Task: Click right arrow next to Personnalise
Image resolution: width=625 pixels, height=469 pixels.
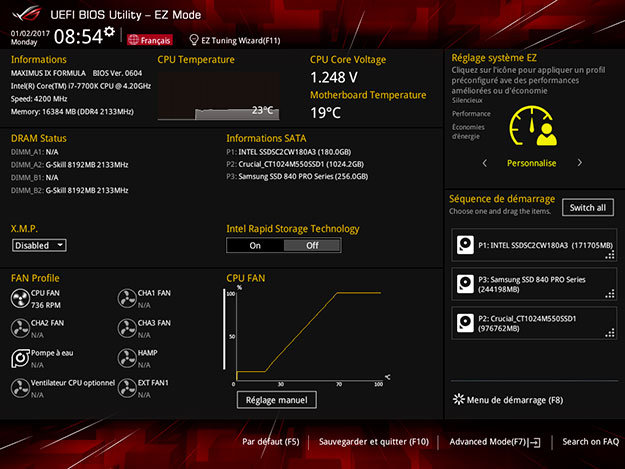Action: (579, 162)
